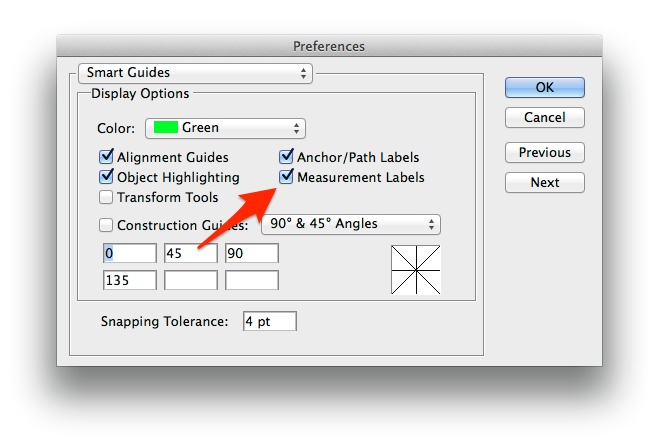This screenshot has height=445, width=659.
Task: Click the angle preview diagram
Action: coord(416,270)
